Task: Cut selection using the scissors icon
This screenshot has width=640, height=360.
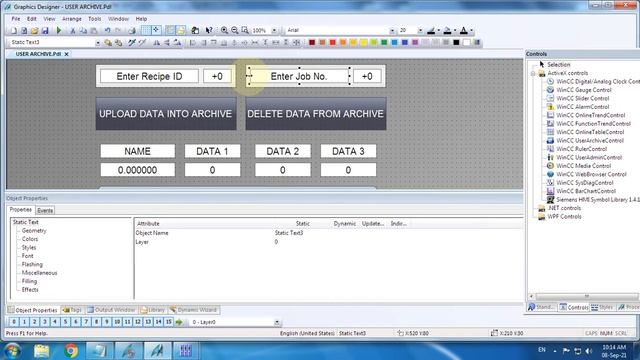Action: (73, 31)
